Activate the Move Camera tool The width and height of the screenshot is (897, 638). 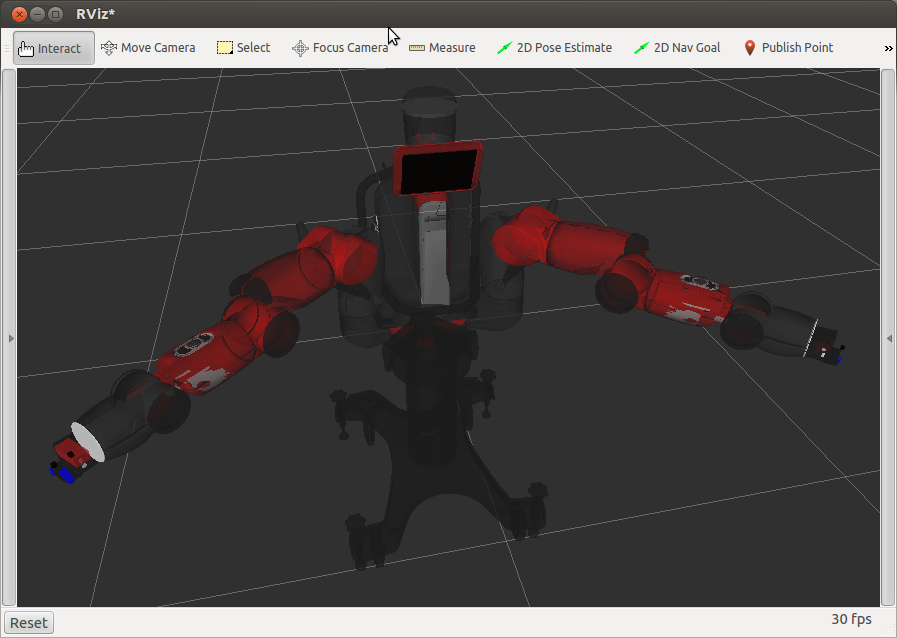click(x=148, y=48)
